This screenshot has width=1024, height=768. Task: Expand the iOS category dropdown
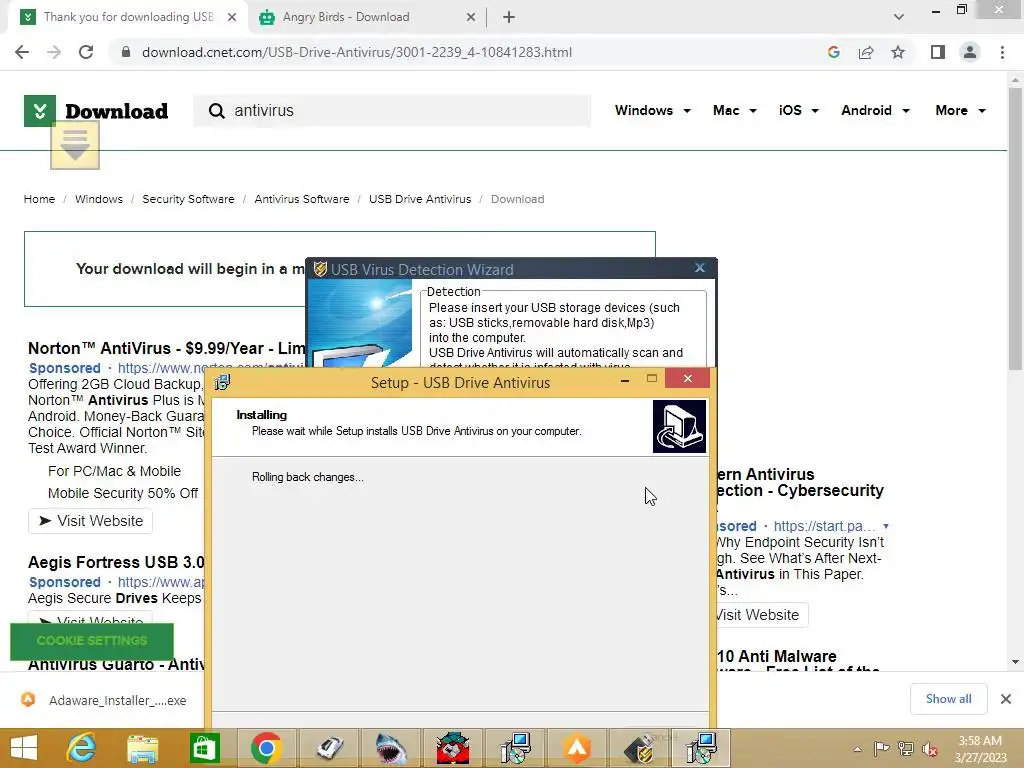click(x=798, y=110)
